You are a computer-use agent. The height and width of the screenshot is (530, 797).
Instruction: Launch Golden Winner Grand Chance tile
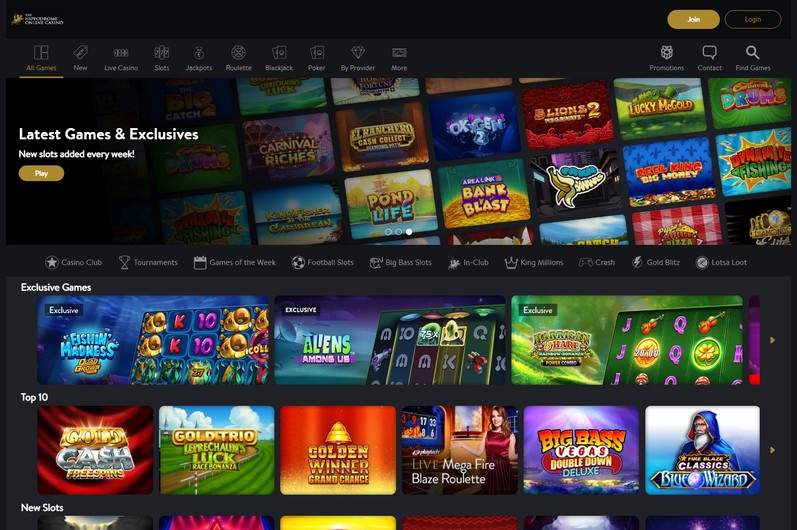(338, 450)
